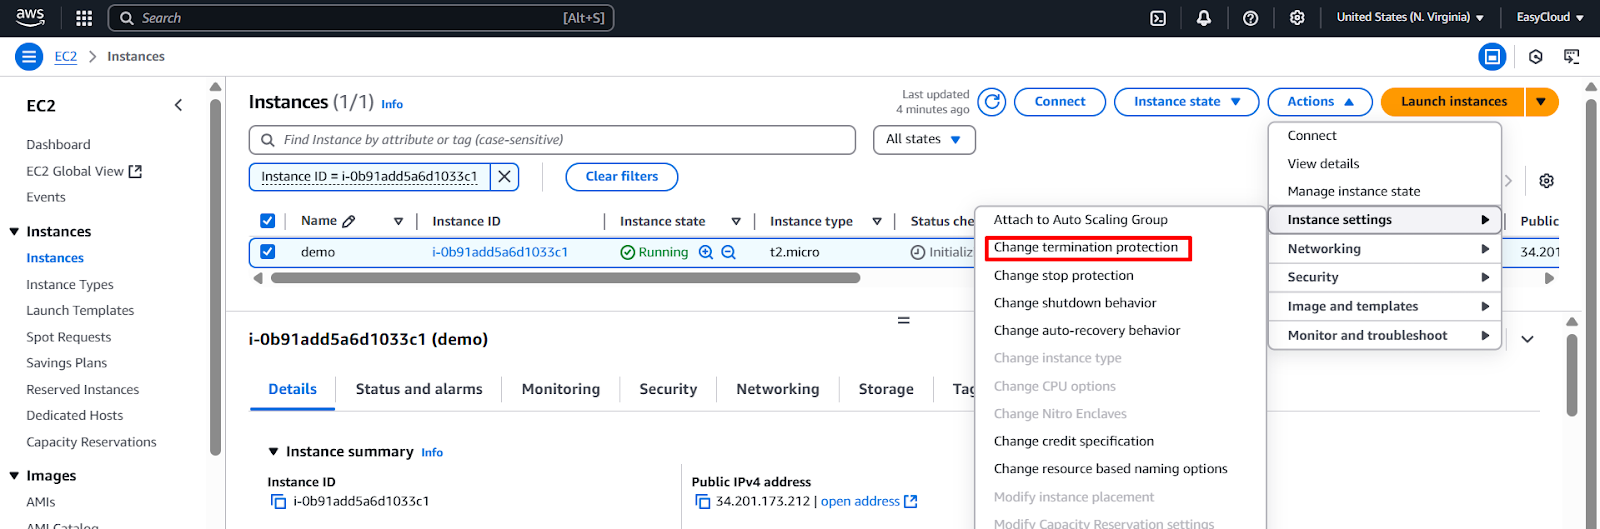Open the EC2 breadcrumb link

point(65,57)
